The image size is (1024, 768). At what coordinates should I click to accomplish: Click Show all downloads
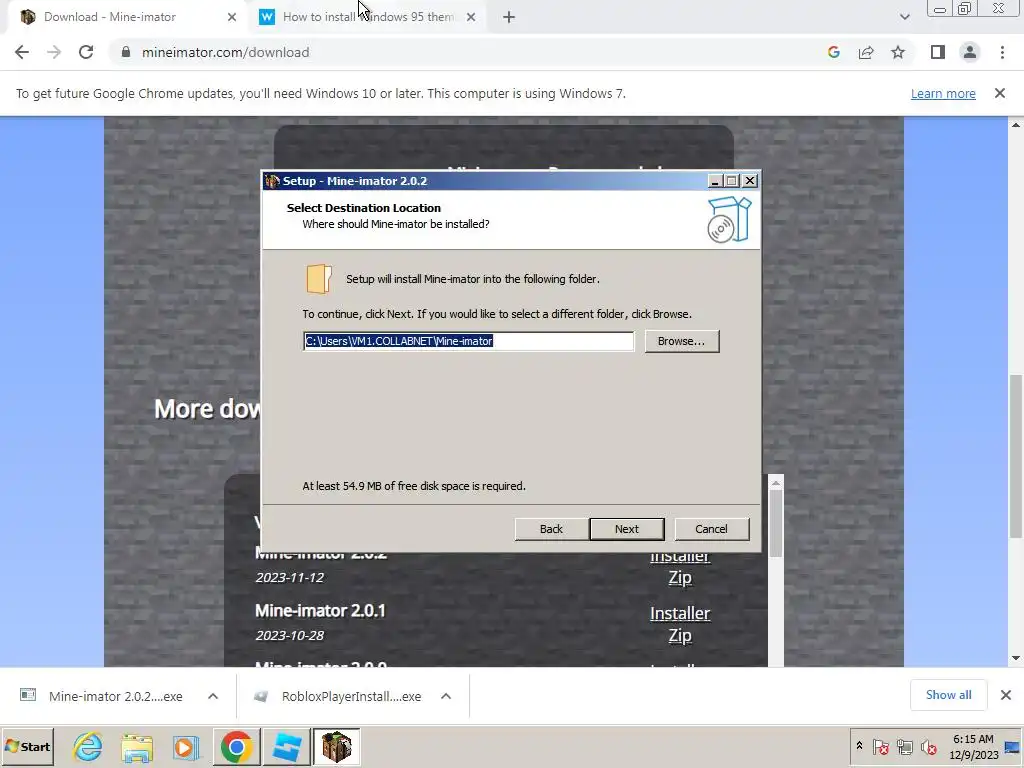pos(948,695)
